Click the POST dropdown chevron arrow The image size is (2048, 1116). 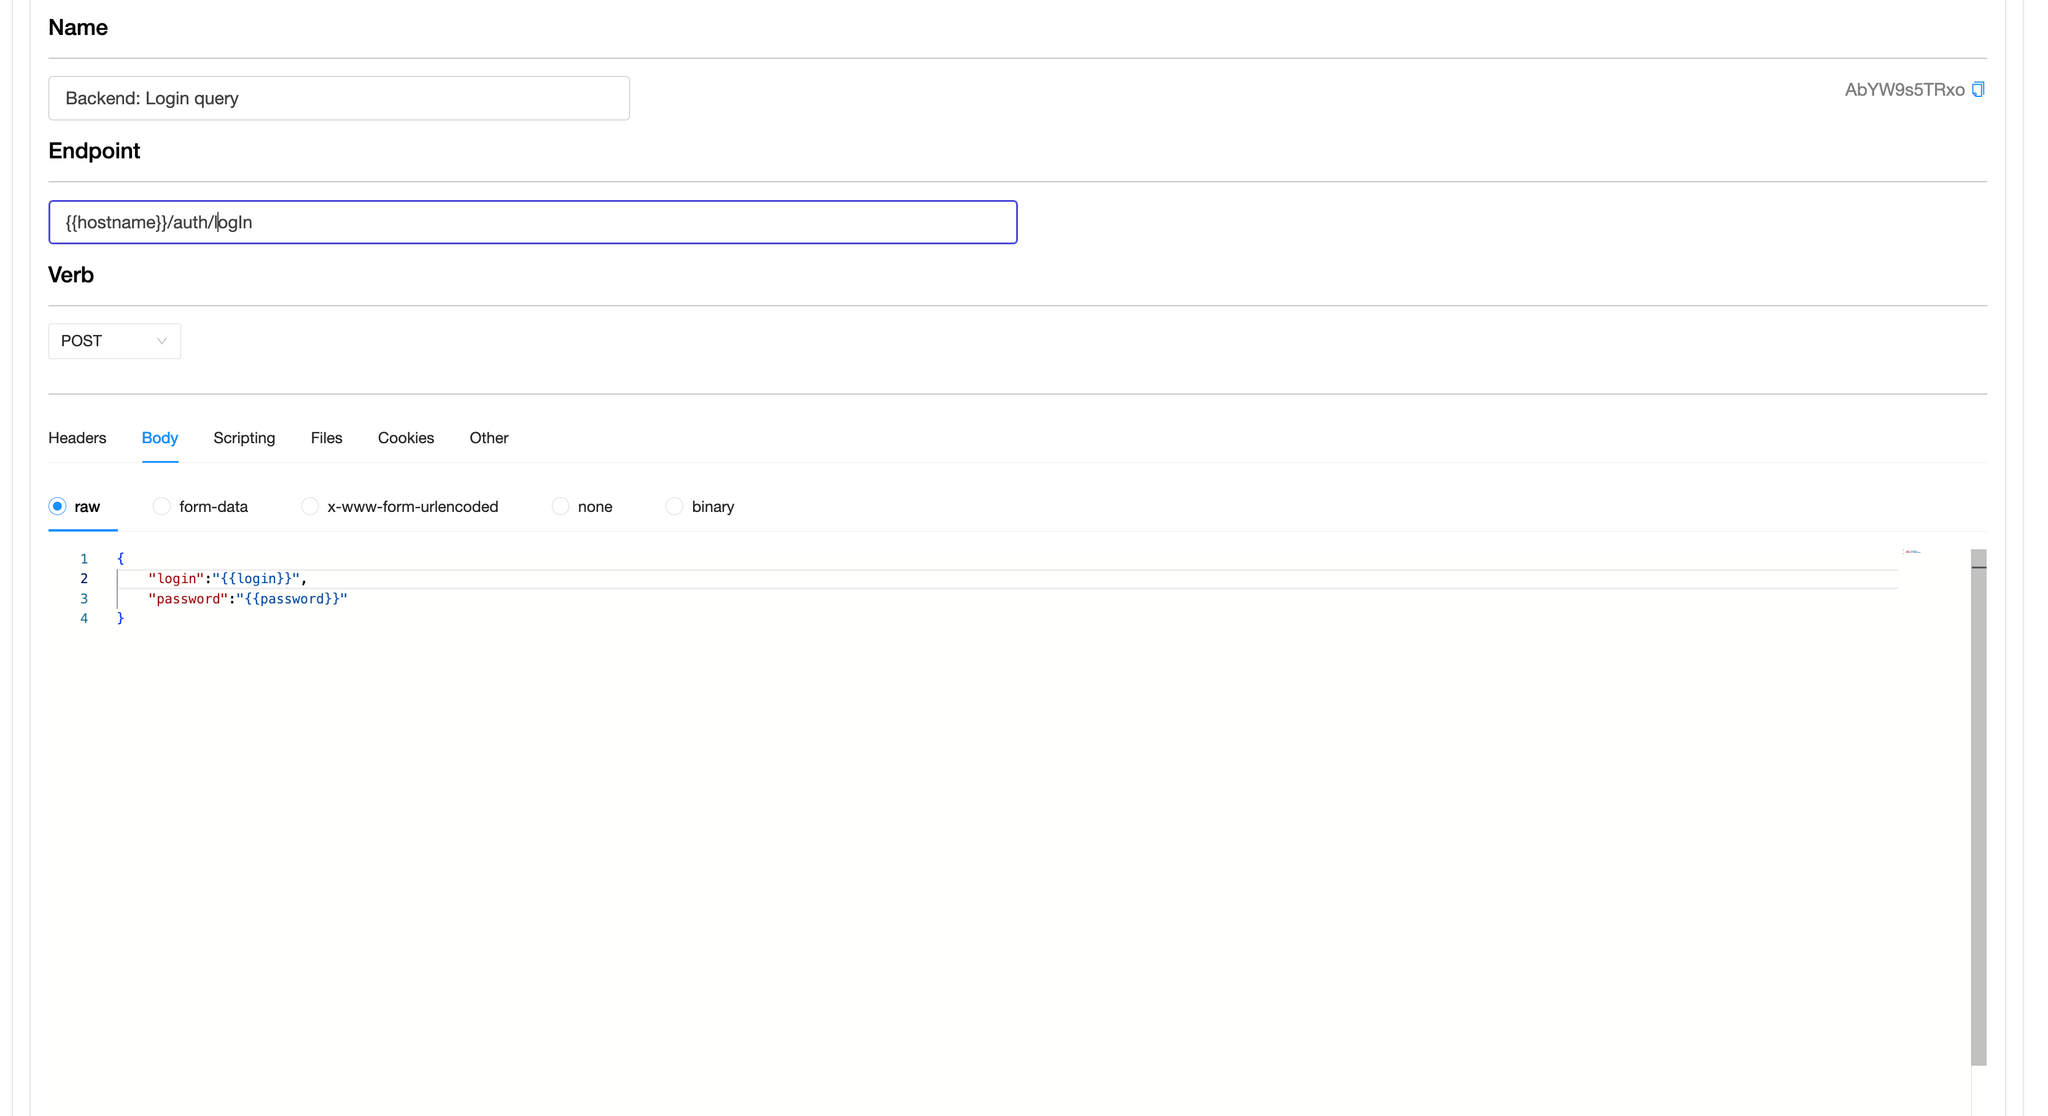(x=161, y=341)
